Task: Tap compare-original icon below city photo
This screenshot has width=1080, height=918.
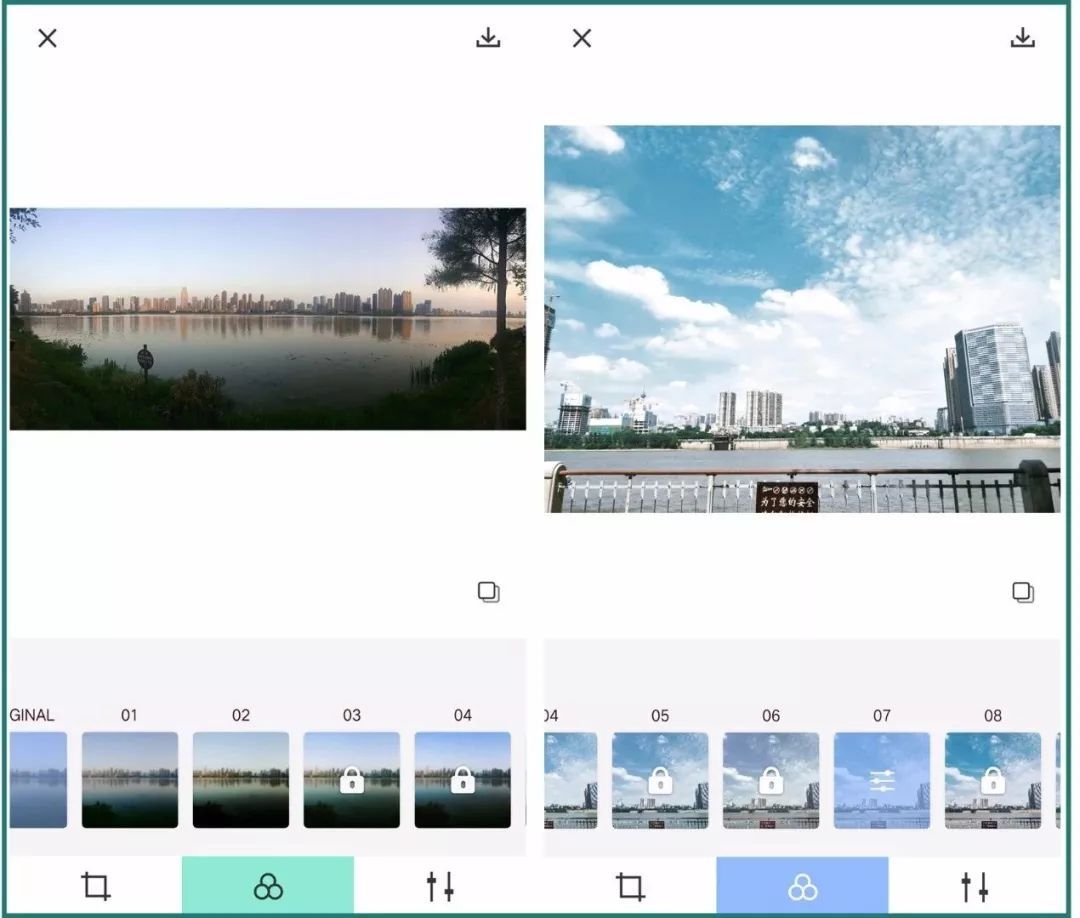Action: (1022, 592)
